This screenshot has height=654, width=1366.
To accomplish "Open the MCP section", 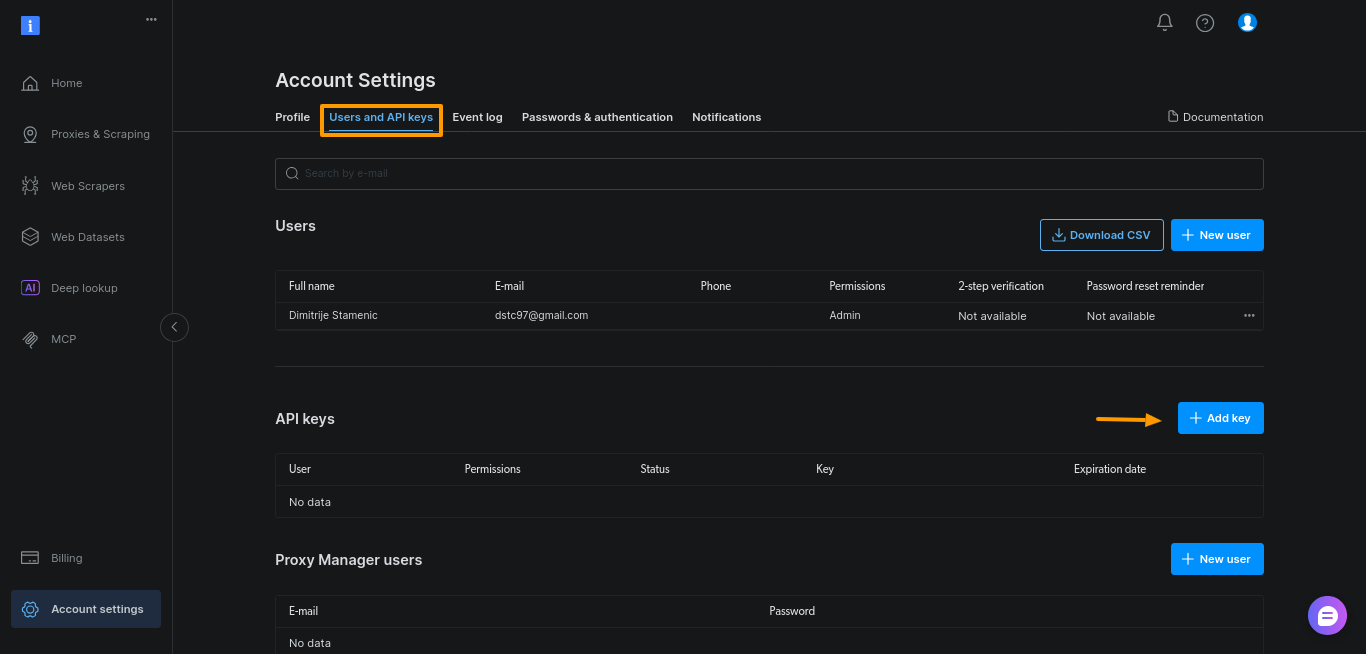I will [62, 339].
